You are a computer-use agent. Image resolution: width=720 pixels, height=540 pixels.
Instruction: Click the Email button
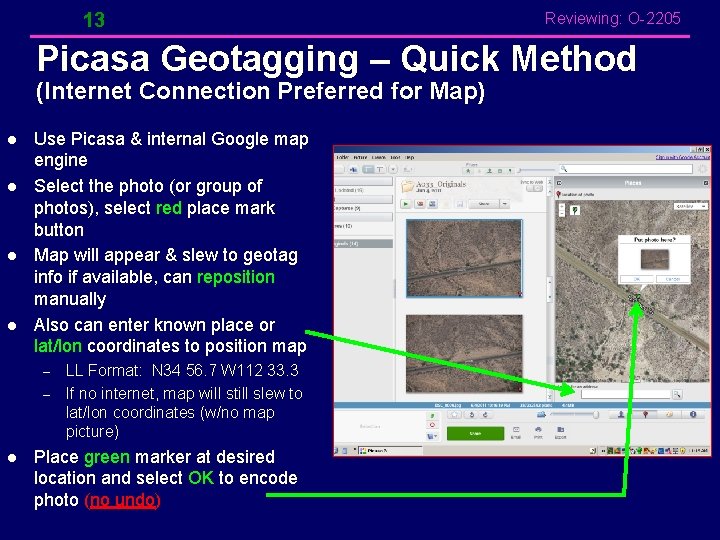516,433
